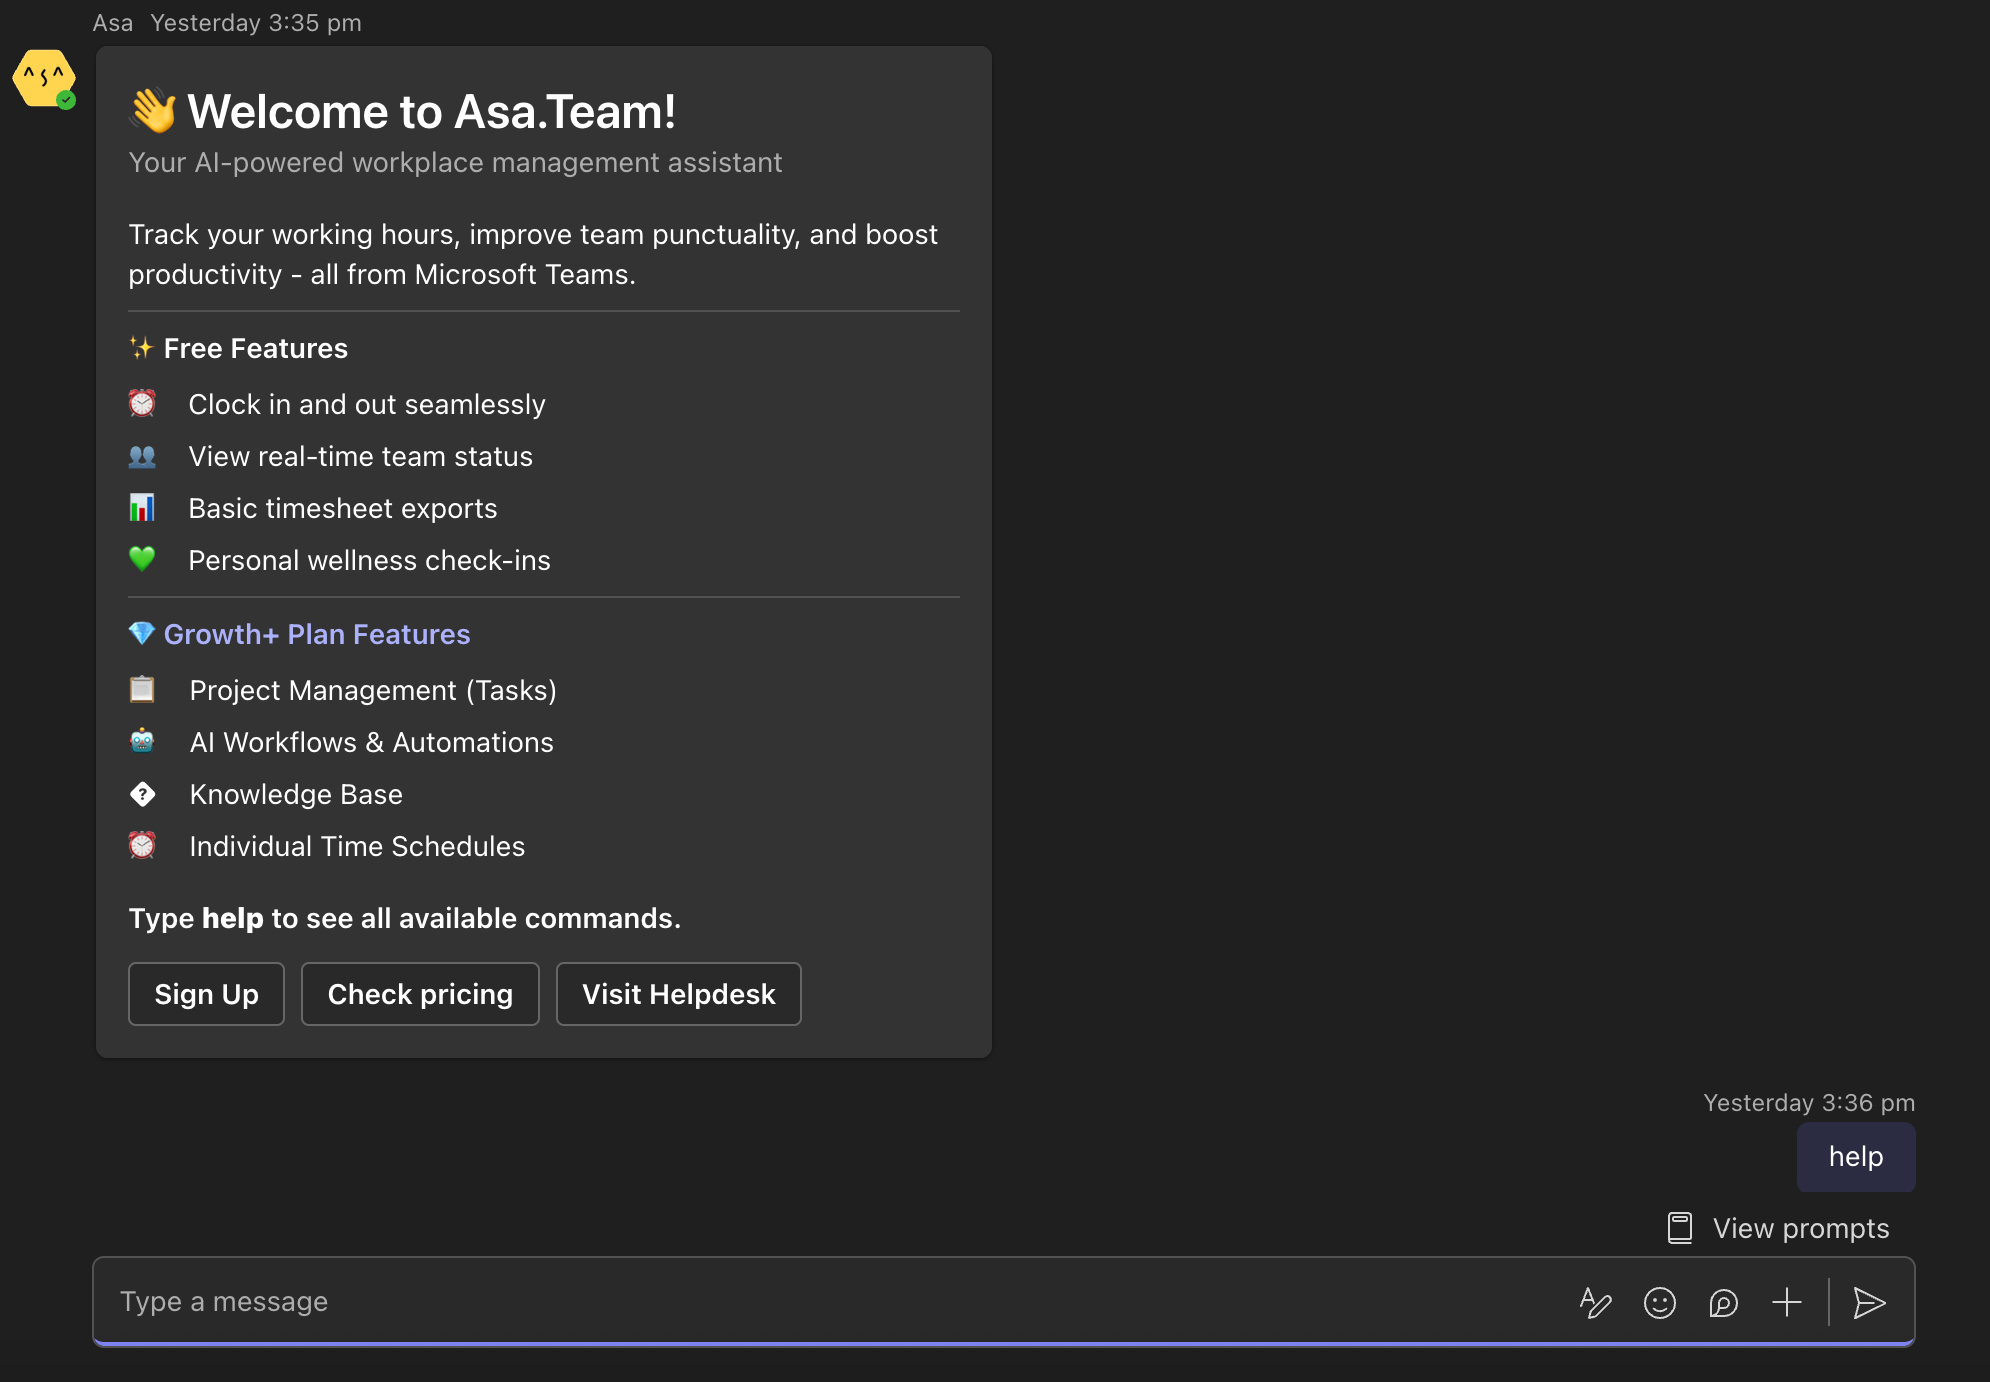Click the Asa sender name label
1990x1382 pixels.
[x=113, y=23]
